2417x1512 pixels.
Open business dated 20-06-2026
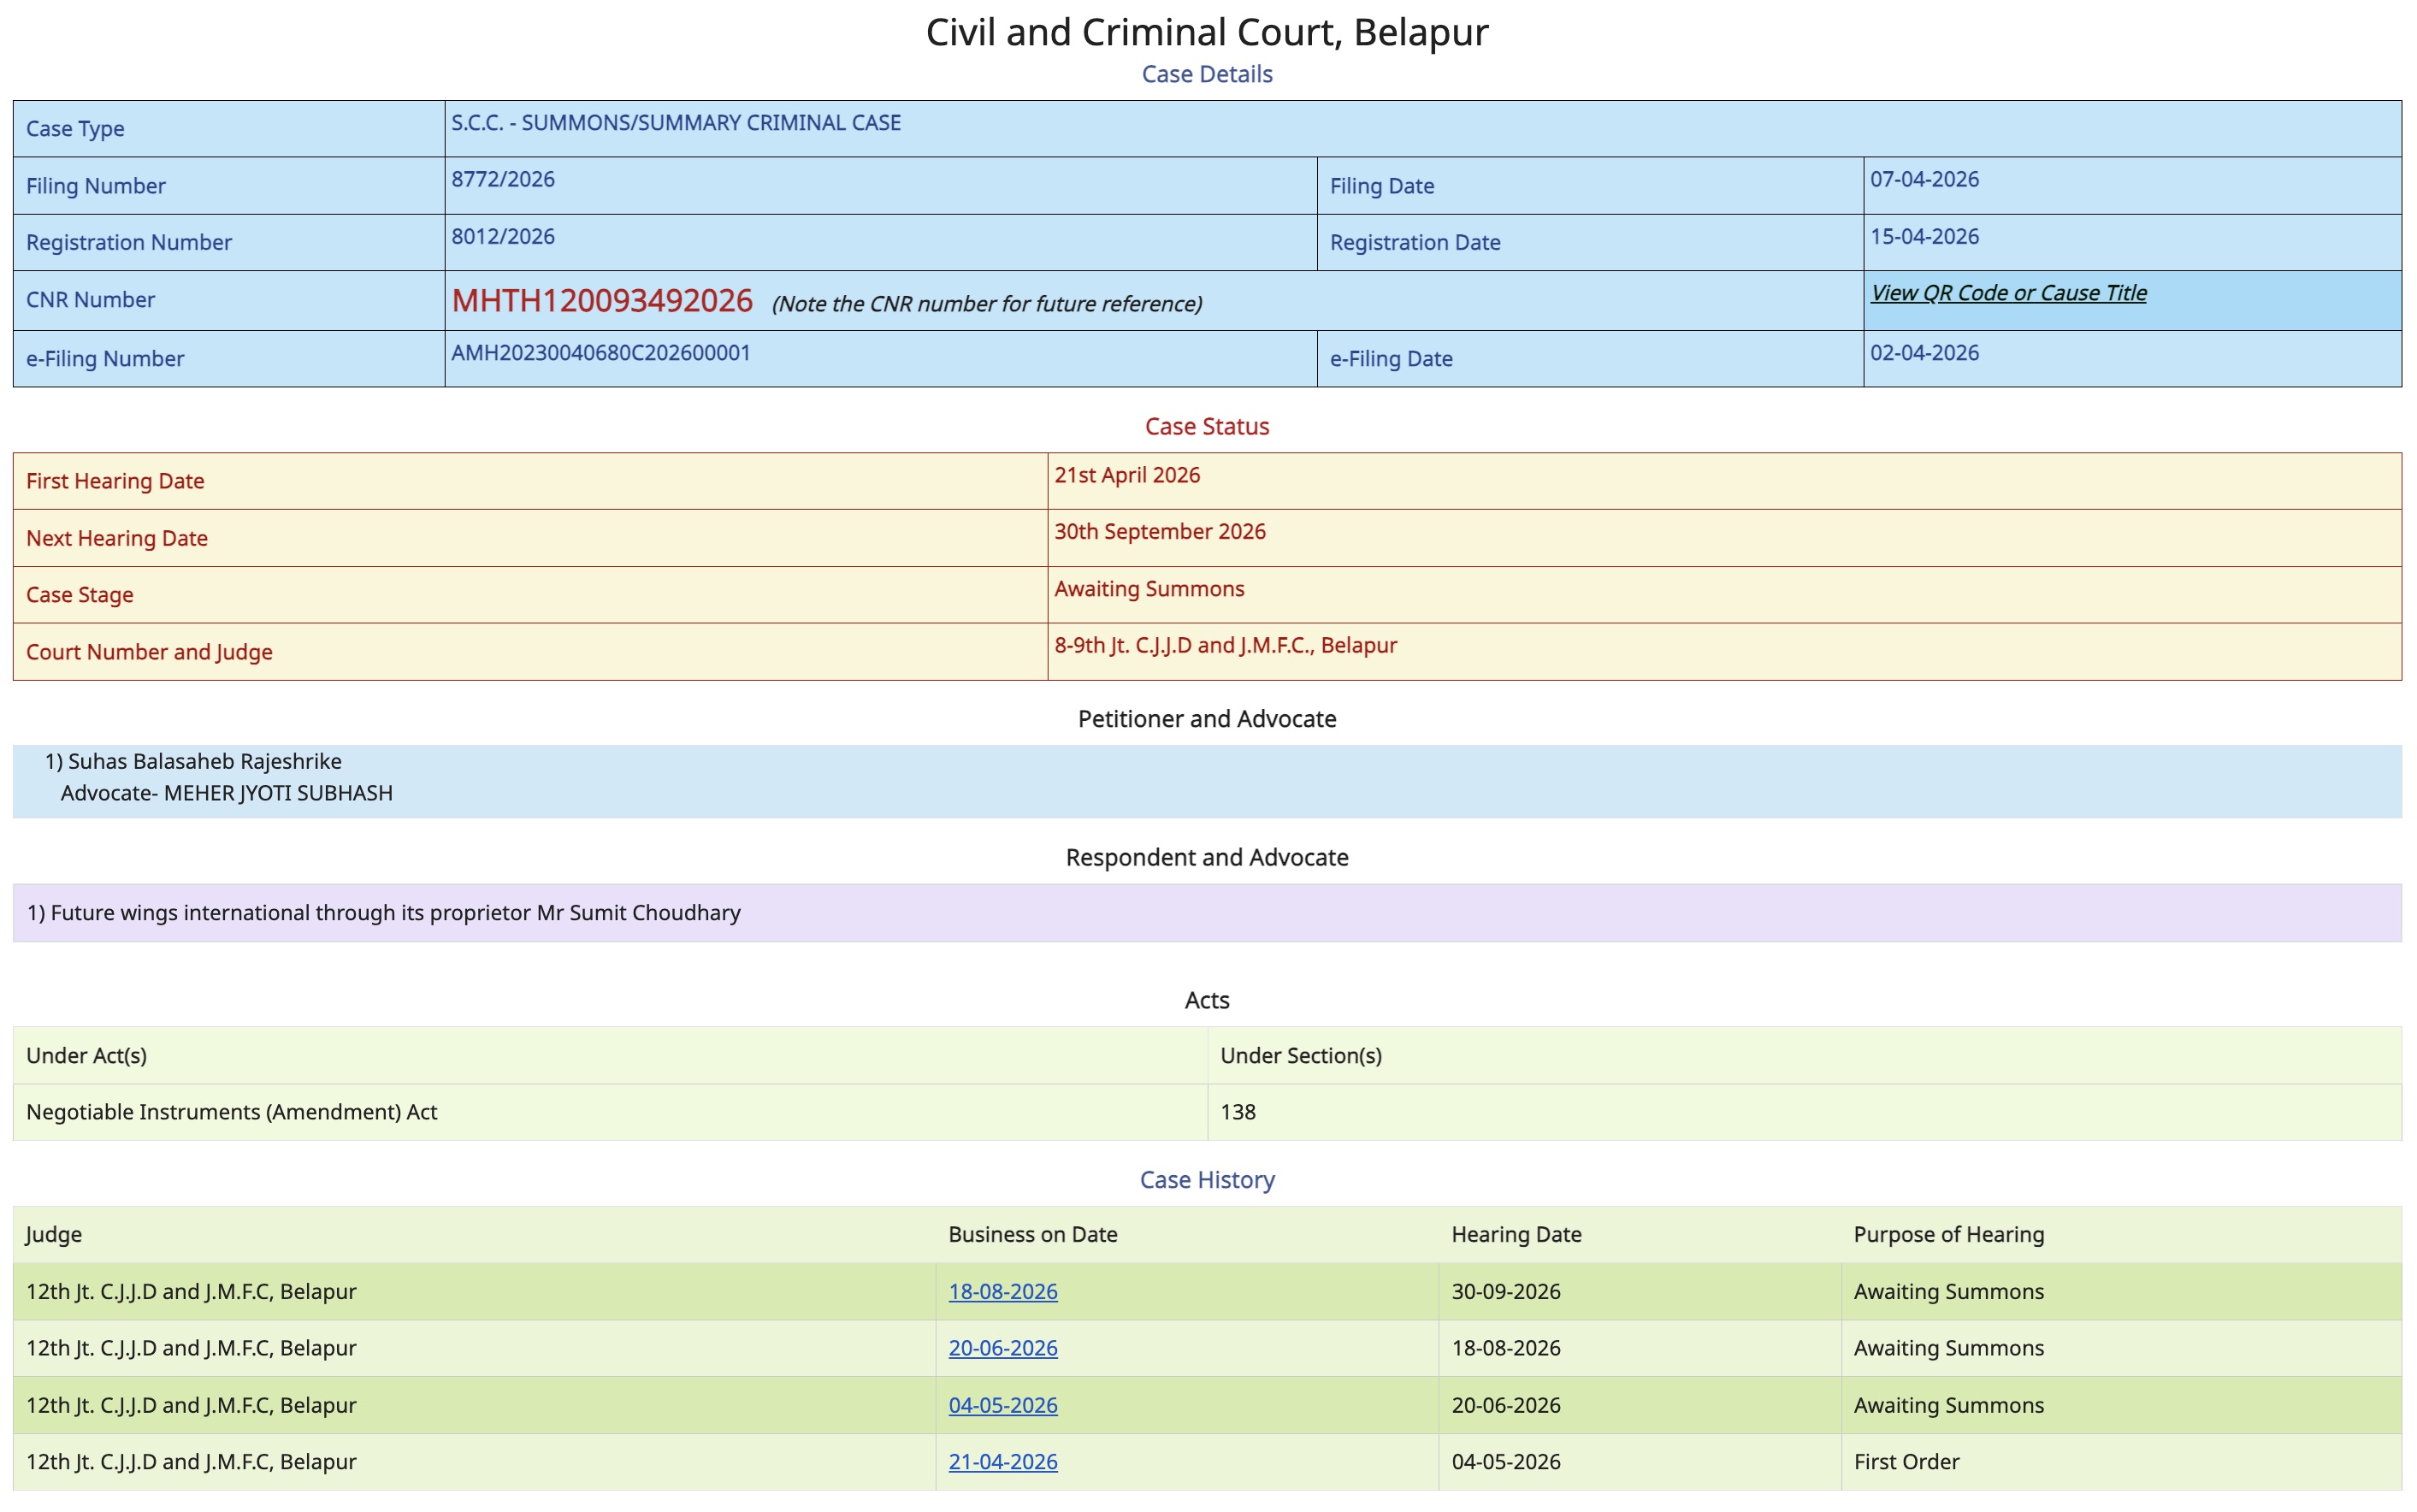(x=1003, y=1348)
